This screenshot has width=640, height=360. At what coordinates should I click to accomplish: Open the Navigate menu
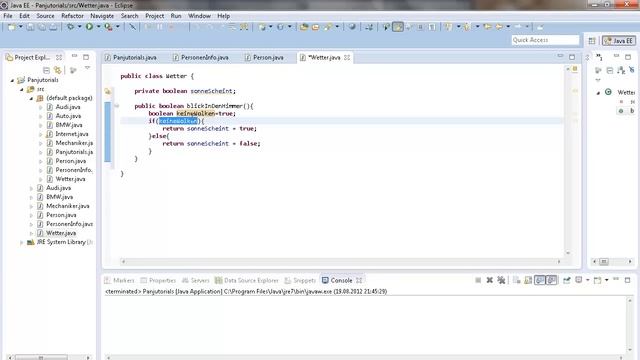coord(102,16)
